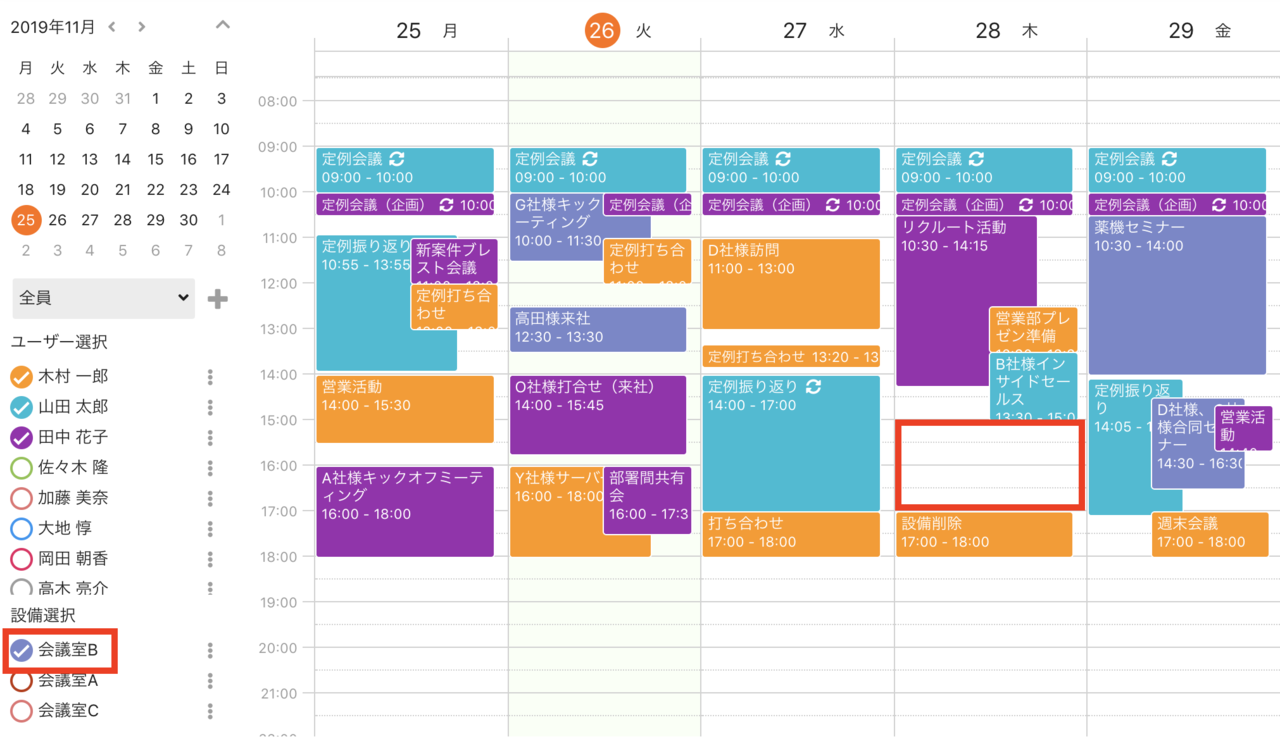Click the 2019年11月 month label
The image size is (1280, 739).
coord(54,27)
